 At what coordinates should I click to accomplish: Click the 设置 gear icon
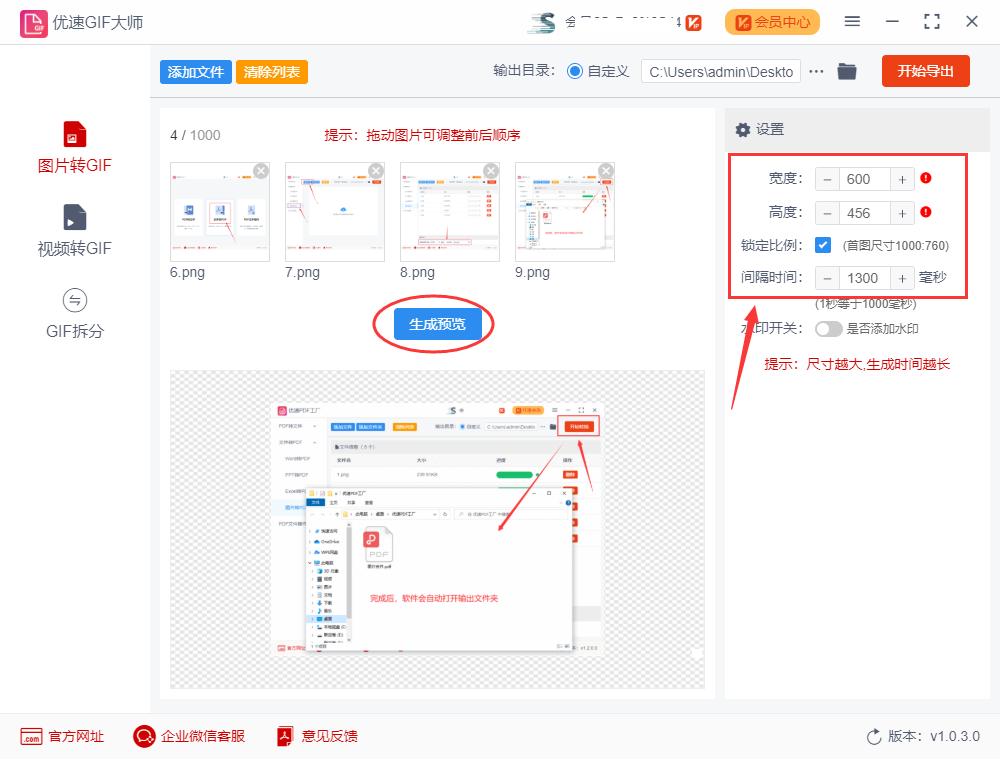click(x=742, y=130)
